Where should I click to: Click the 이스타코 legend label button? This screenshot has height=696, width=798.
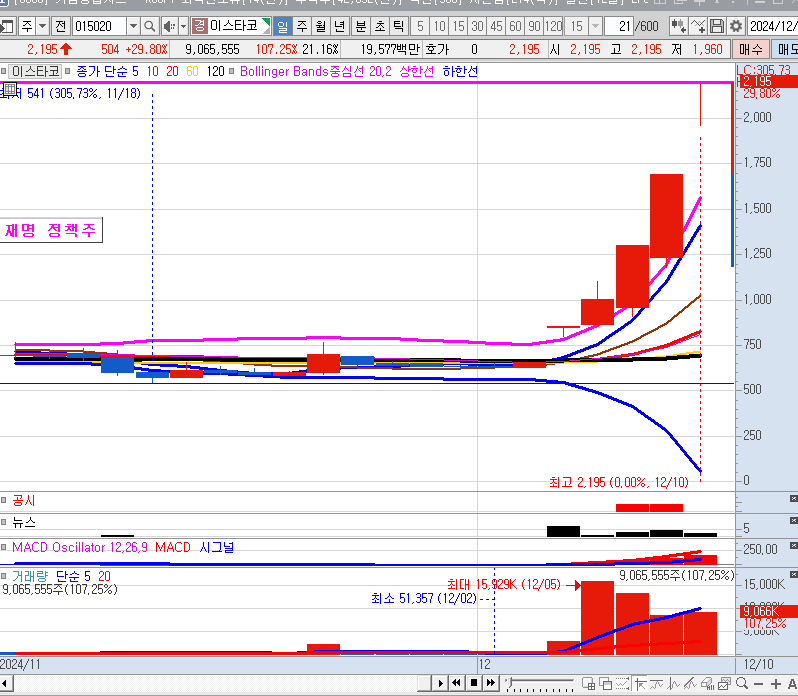(35, 71)
